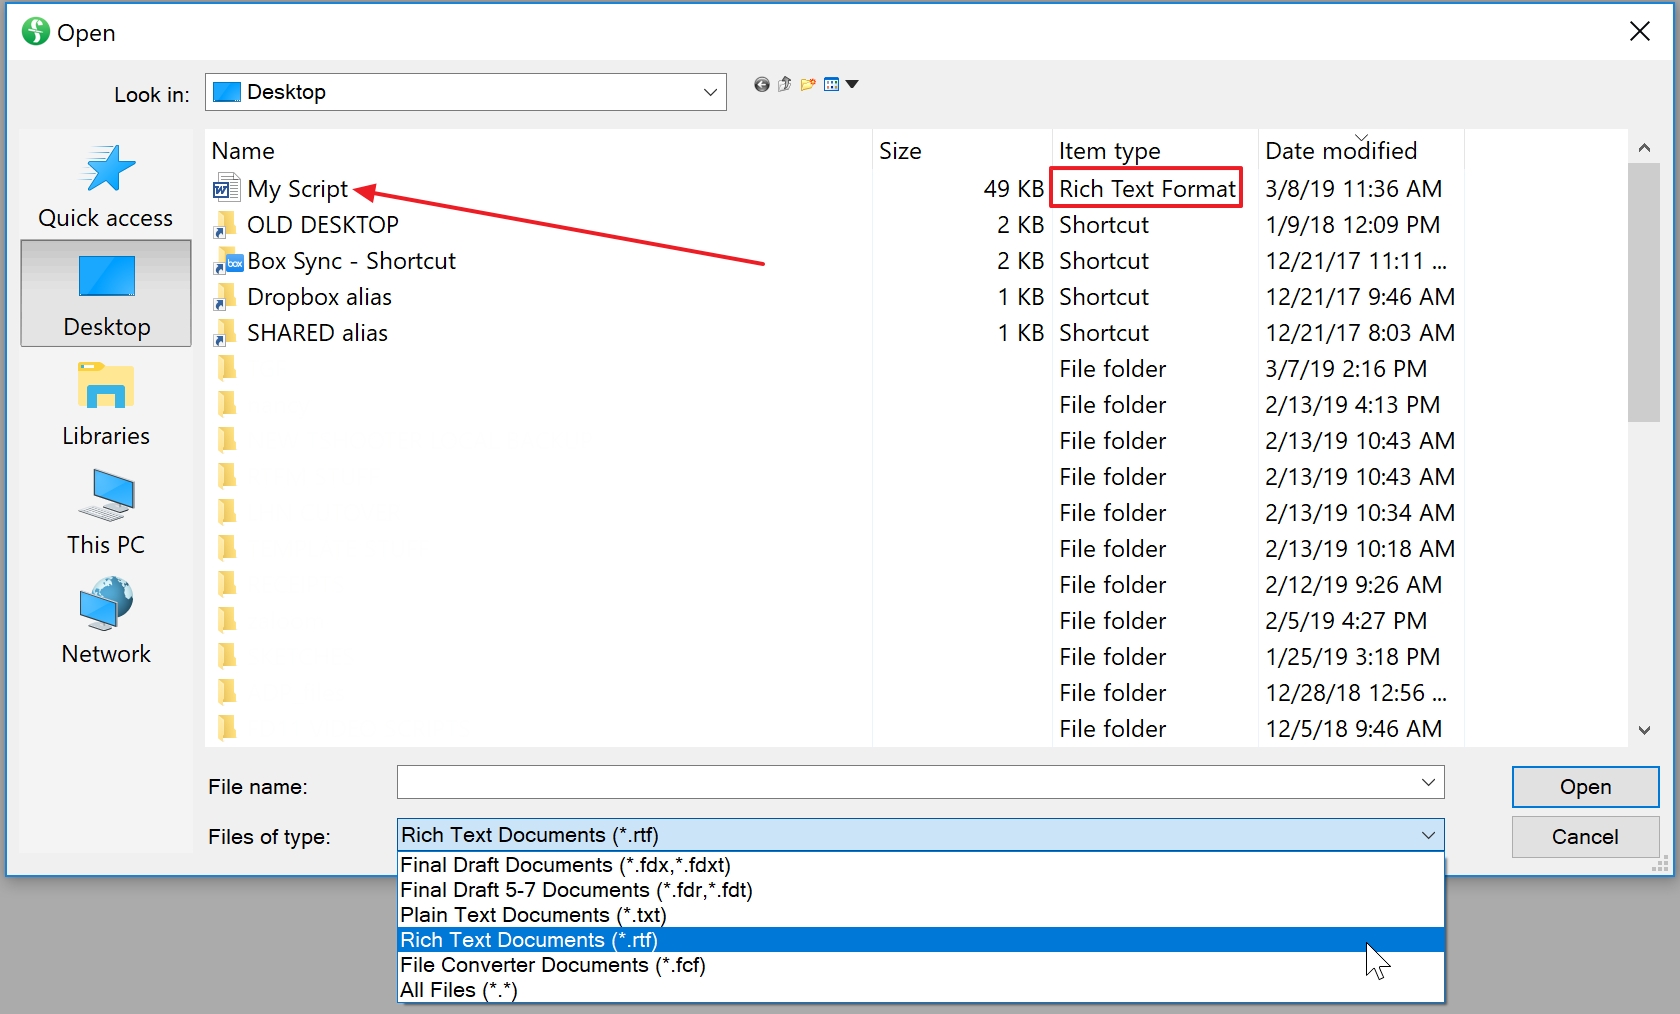1680x1014 pixels.
Task: Click the Up One Level icon
Action: coord(784,84)
